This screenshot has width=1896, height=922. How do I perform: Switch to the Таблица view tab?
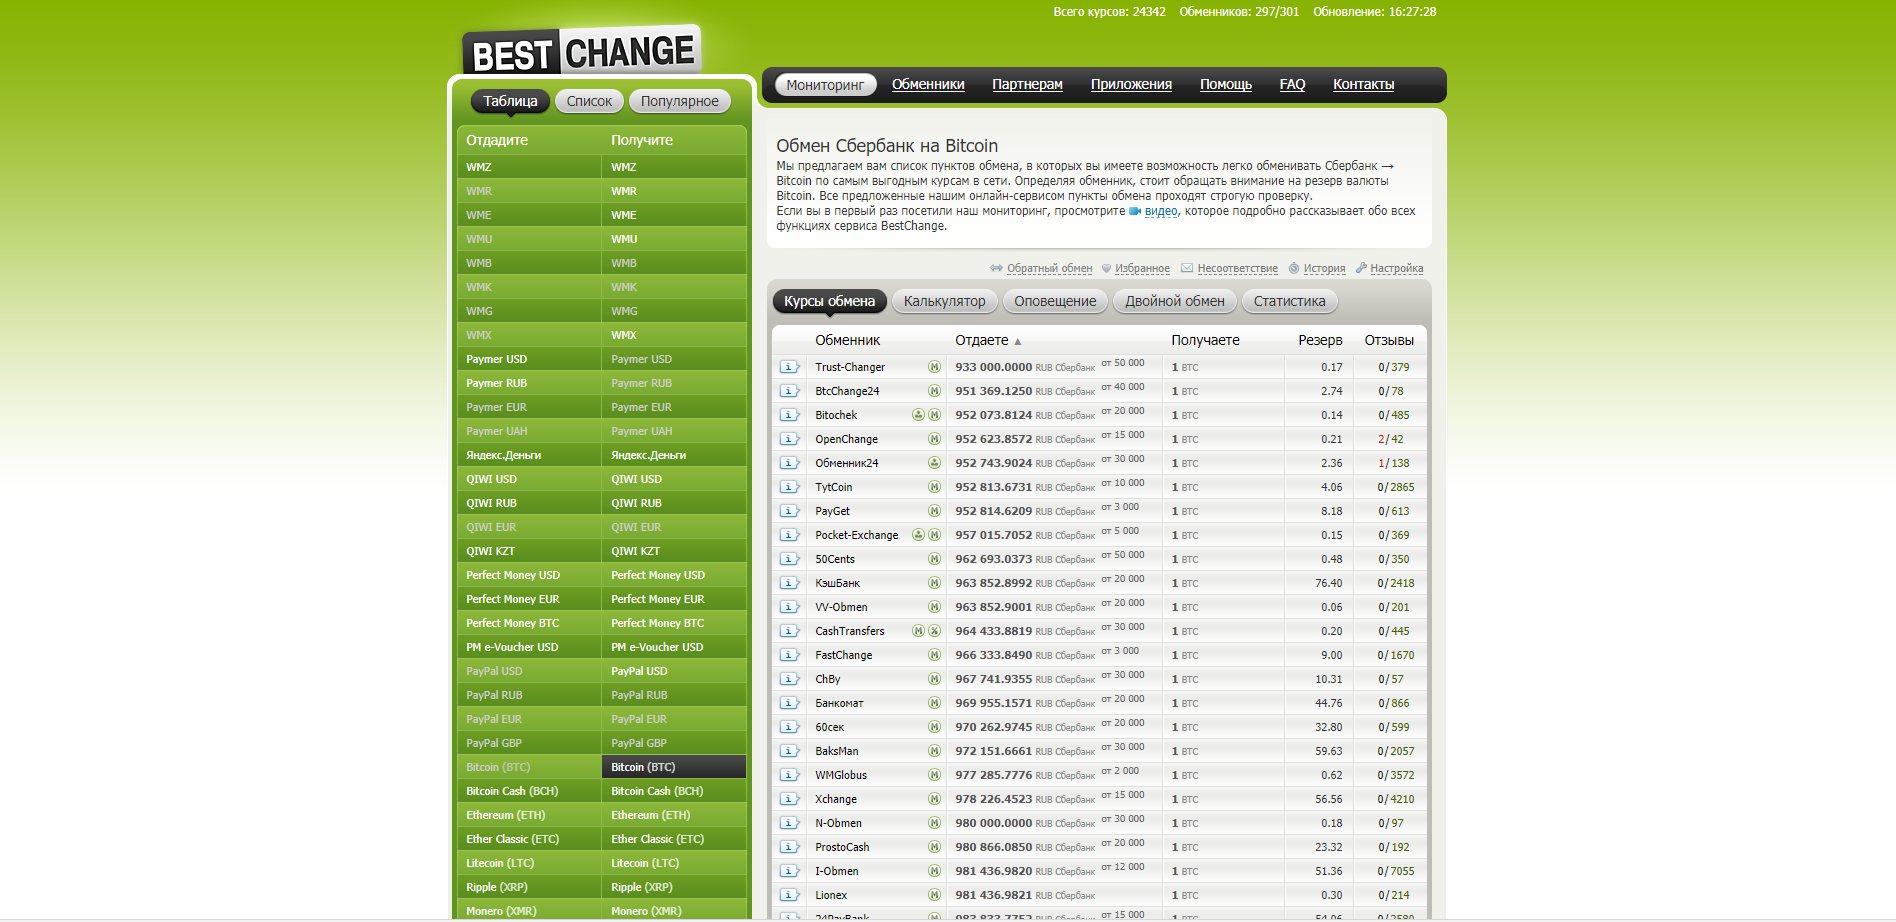(510, 101)
